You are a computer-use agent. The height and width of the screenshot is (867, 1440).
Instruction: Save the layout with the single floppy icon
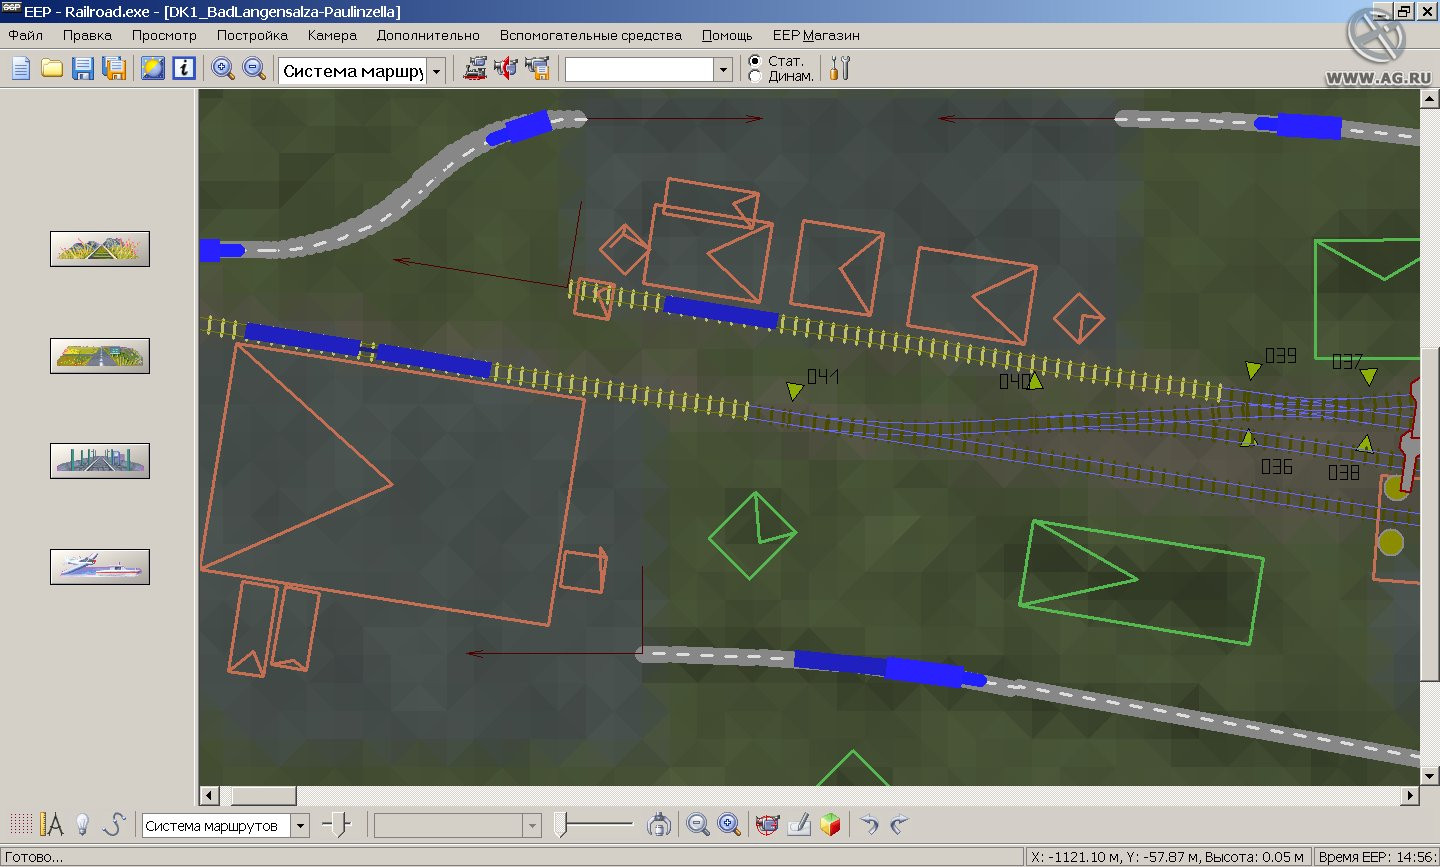(x=83, y=68)
